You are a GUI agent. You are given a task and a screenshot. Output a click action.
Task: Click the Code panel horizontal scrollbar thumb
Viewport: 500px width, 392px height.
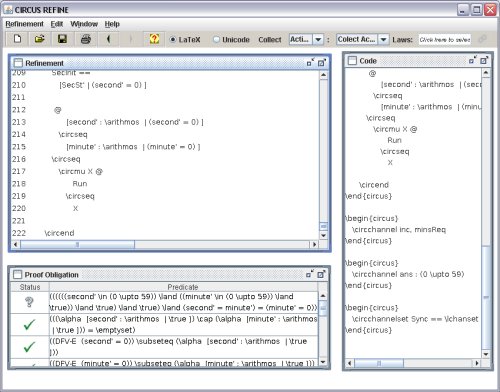[x=379, y=363]
